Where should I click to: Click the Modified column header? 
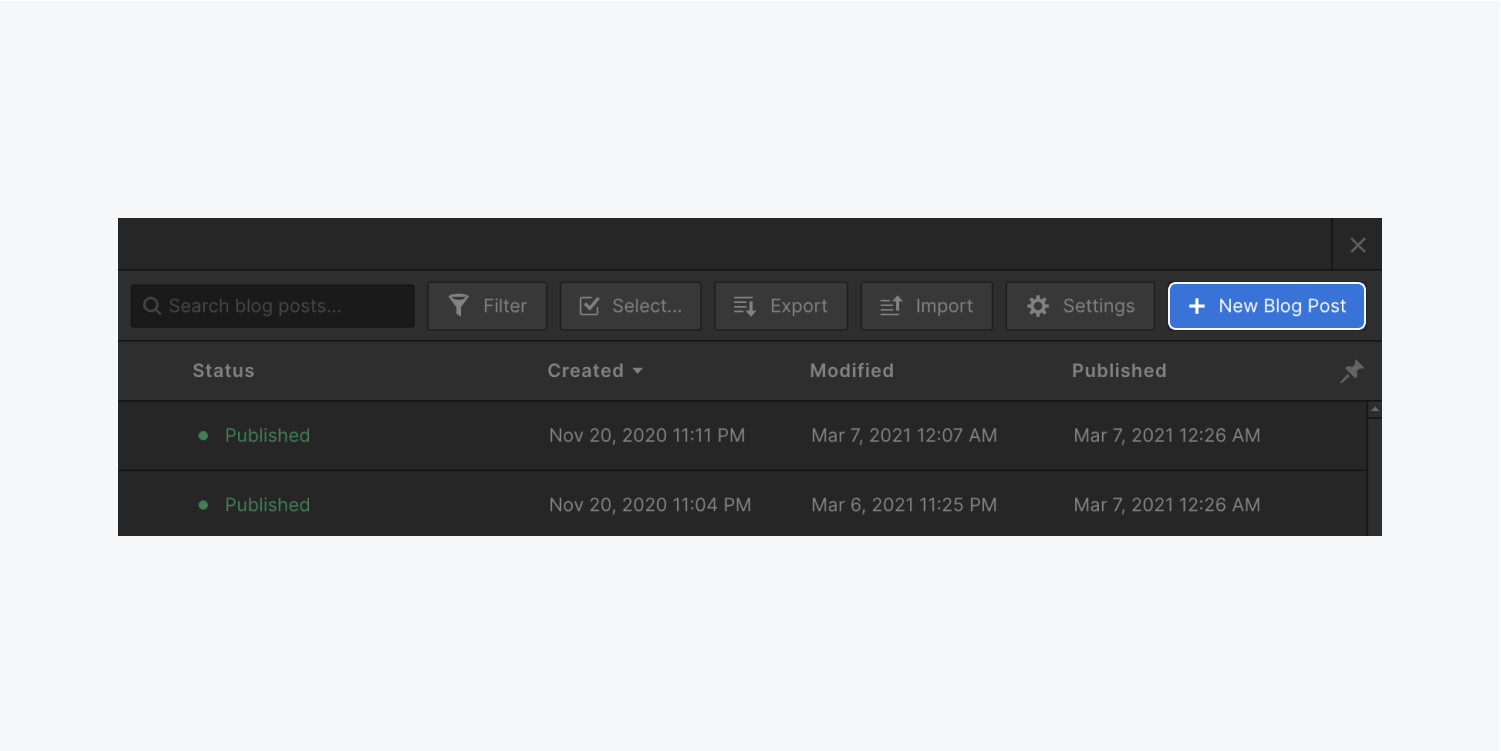[x=852, y=371]
